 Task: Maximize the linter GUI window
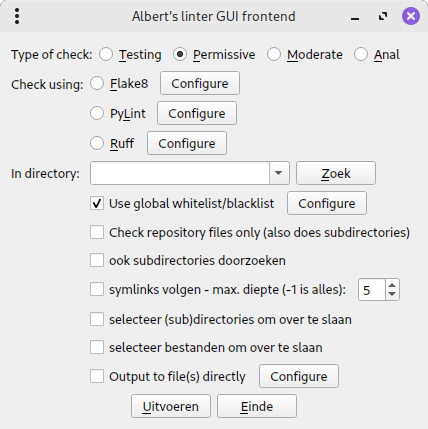click(383, 16)
